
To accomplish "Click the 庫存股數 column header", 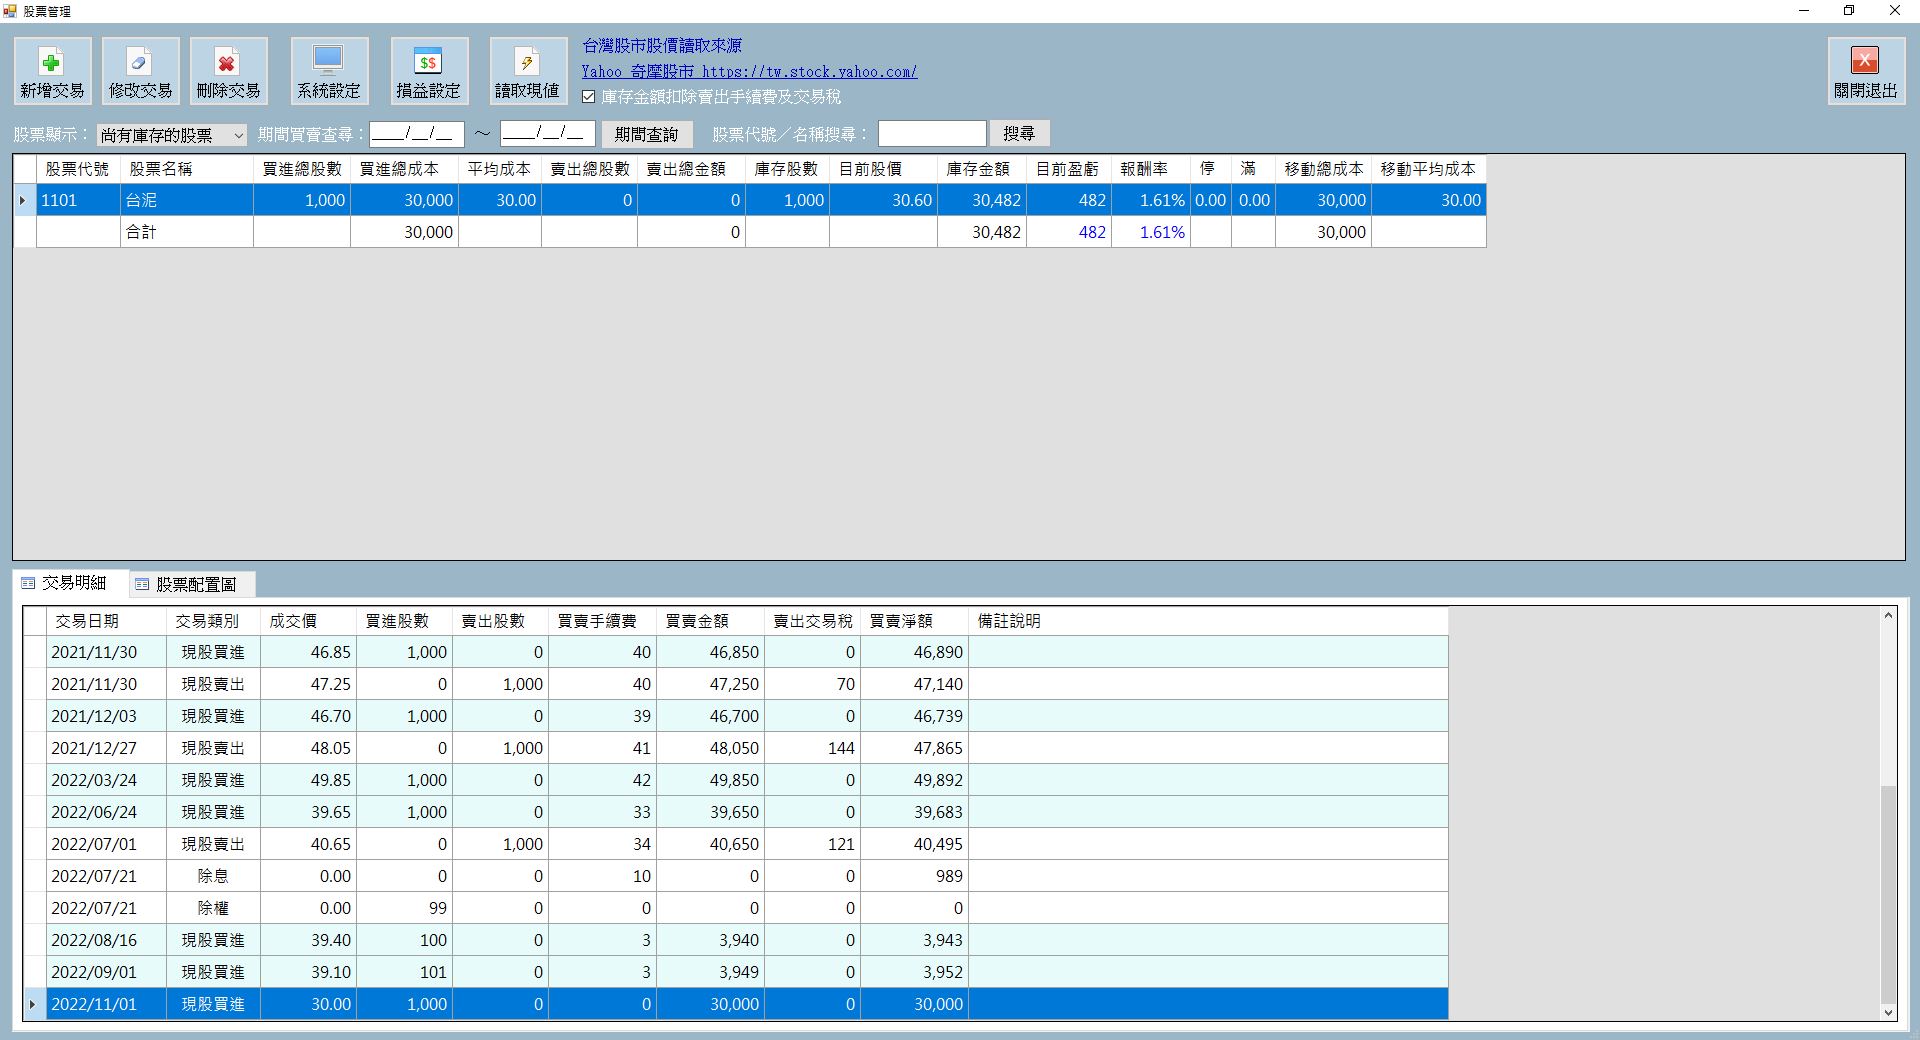I will point(785,169).
